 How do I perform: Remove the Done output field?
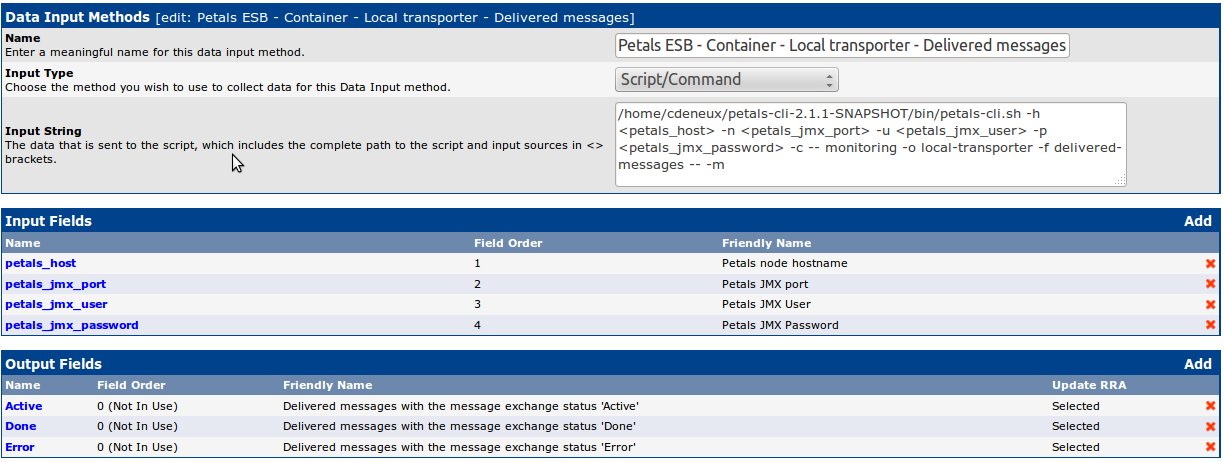tap(1211, 427)
